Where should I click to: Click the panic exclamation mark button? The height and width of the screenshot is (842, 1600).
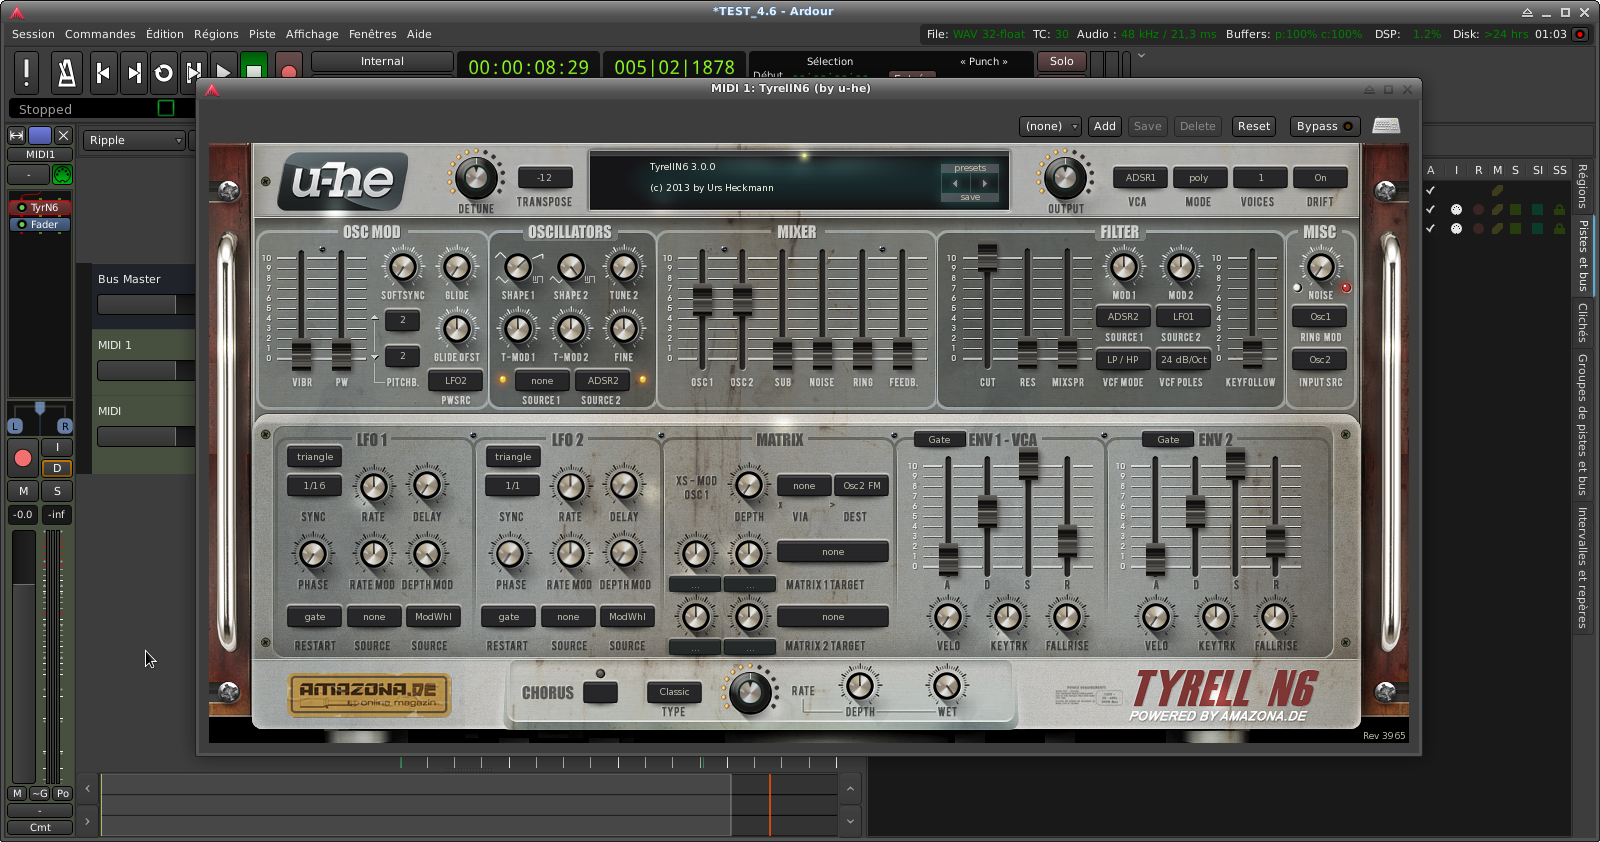27,72
